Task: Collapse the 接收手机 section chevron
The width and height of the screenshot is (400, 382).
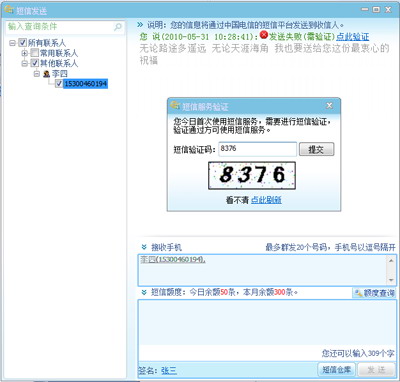Action: [x=144, y=247]
